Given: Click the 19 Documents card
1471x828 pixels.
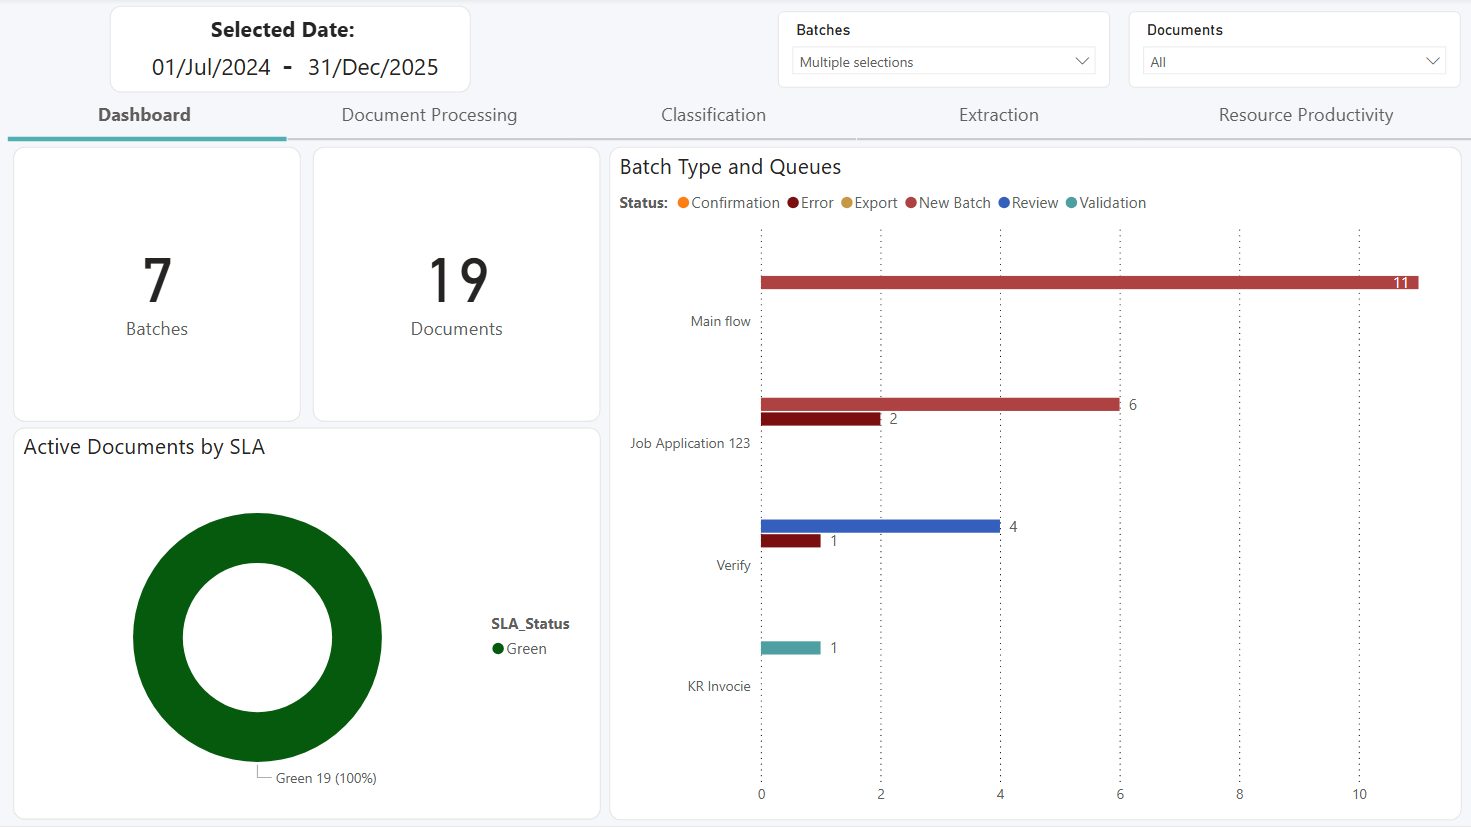Looking at the screenshot, I should point(457,285).
